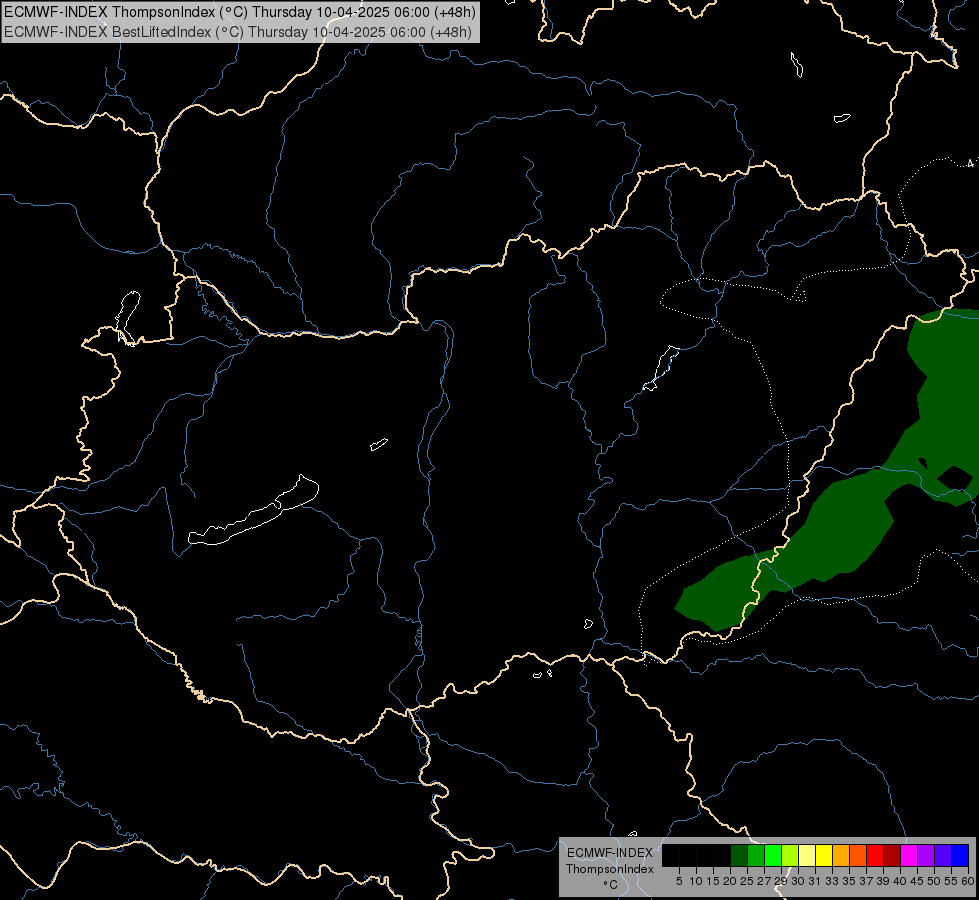Select the bright red 37–39 legend swatch
Image resolution: width=979 pixels, height=900 pixels.
[875, 855]
